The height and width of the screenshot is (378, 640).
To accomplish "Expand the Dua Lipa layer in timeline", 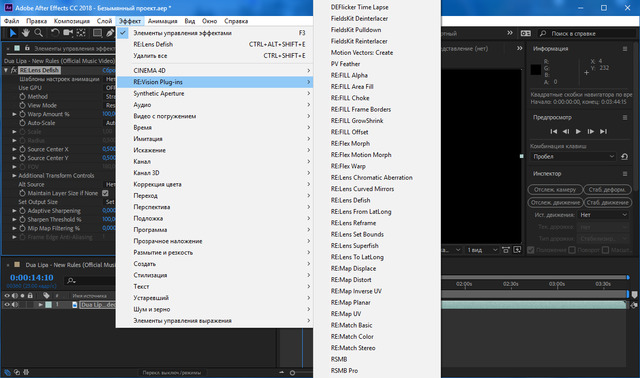I will pos(40,305).
